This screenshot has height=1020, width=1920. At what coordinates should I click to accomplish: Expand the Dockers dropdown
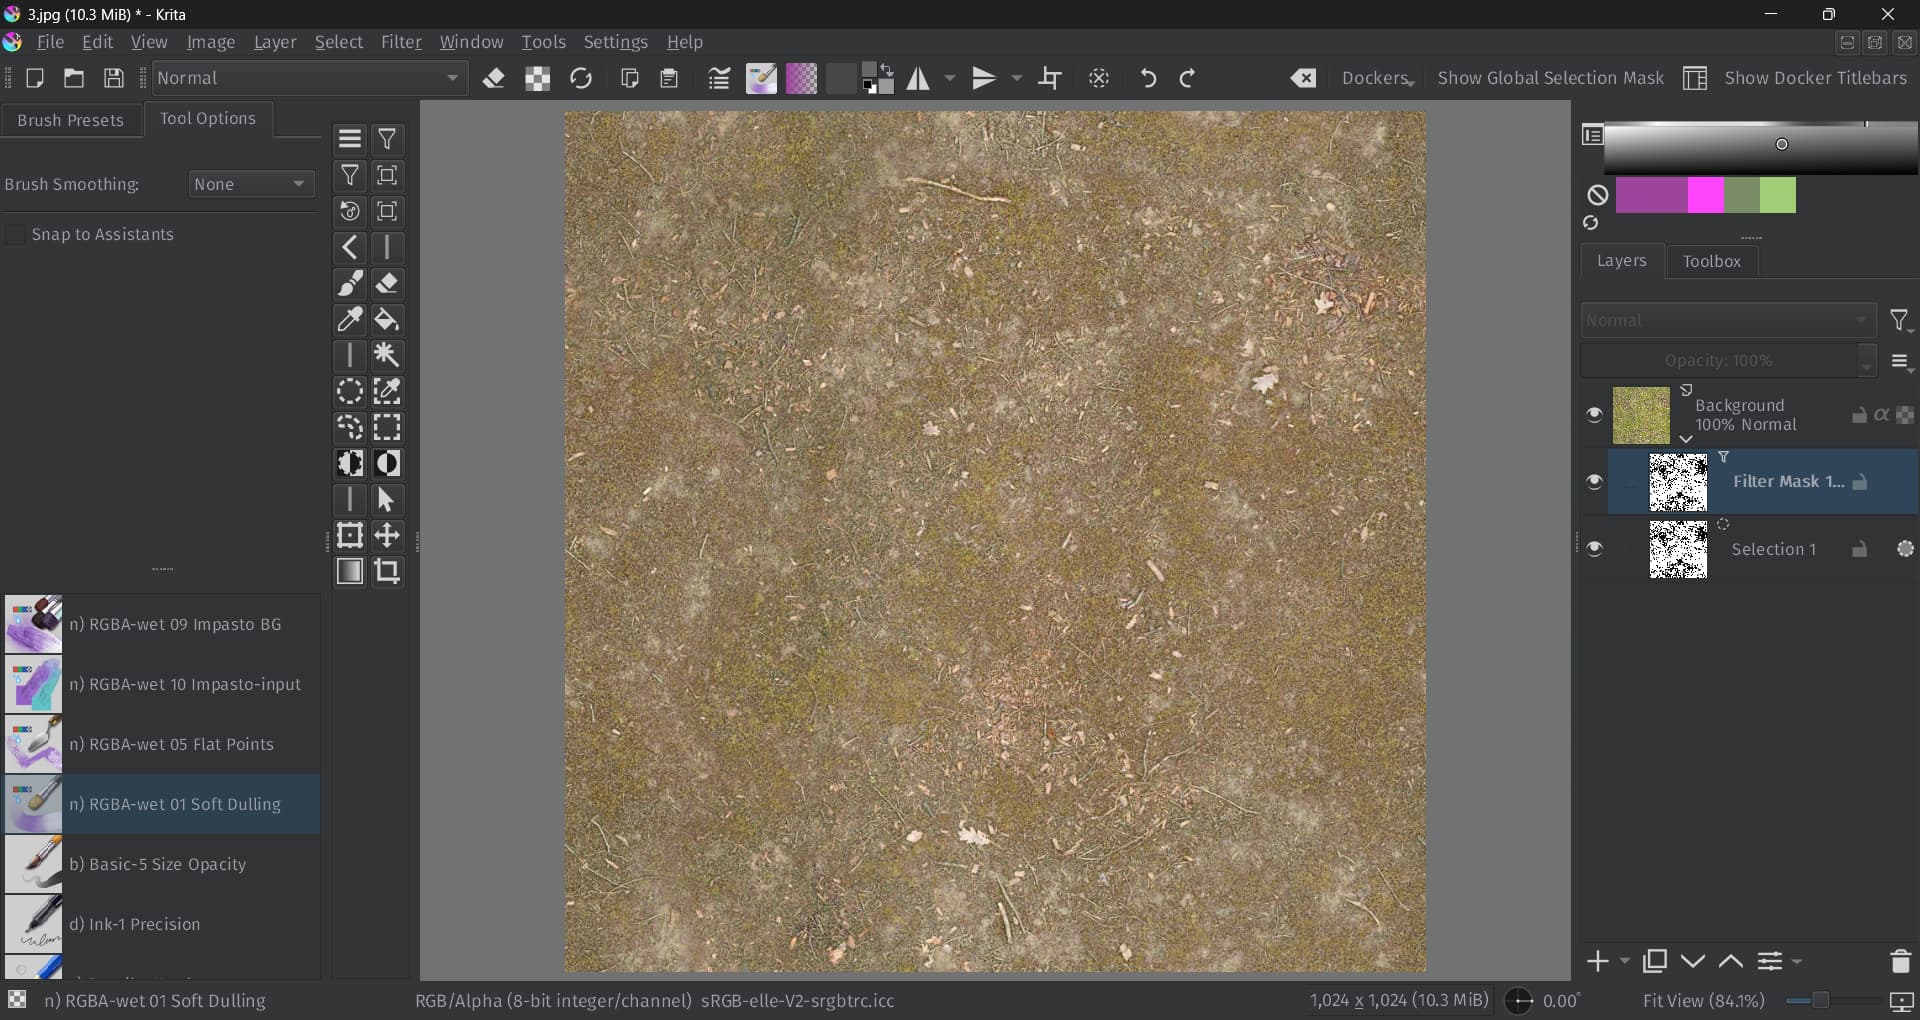point(1377,78)
